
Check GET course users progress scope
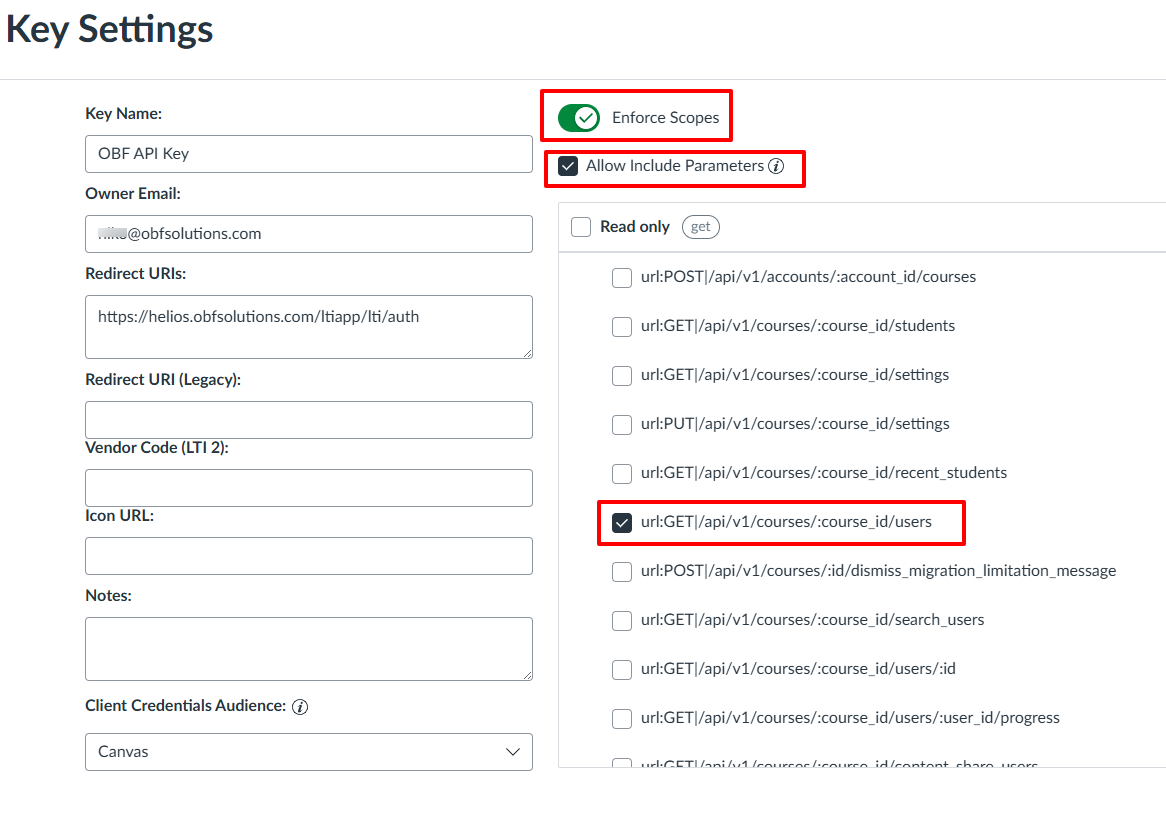[x=622, y=718]
